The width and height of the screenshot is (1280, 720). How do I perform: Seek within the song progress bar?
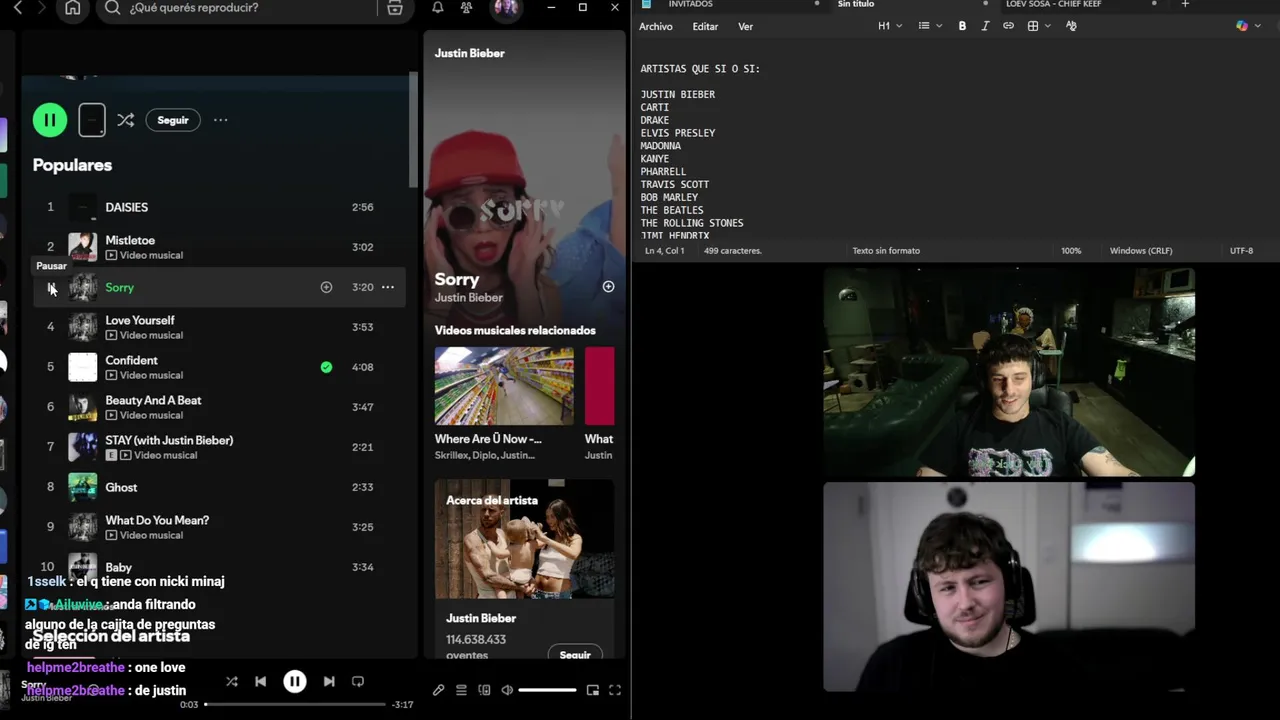pyautogui.click(x=295, y=704)
